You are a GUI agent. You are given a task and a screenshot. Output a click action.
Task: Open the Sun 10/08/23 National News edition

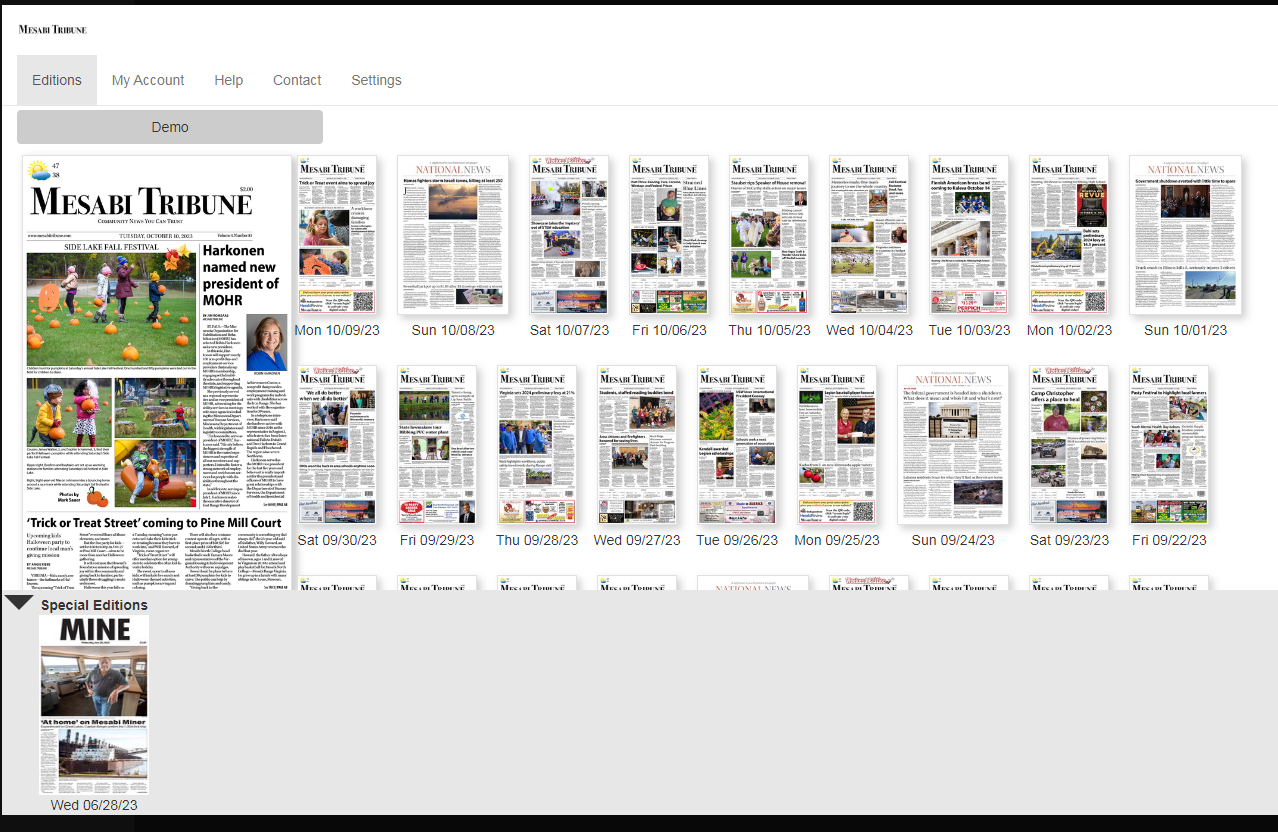click(x=453, y=235)
